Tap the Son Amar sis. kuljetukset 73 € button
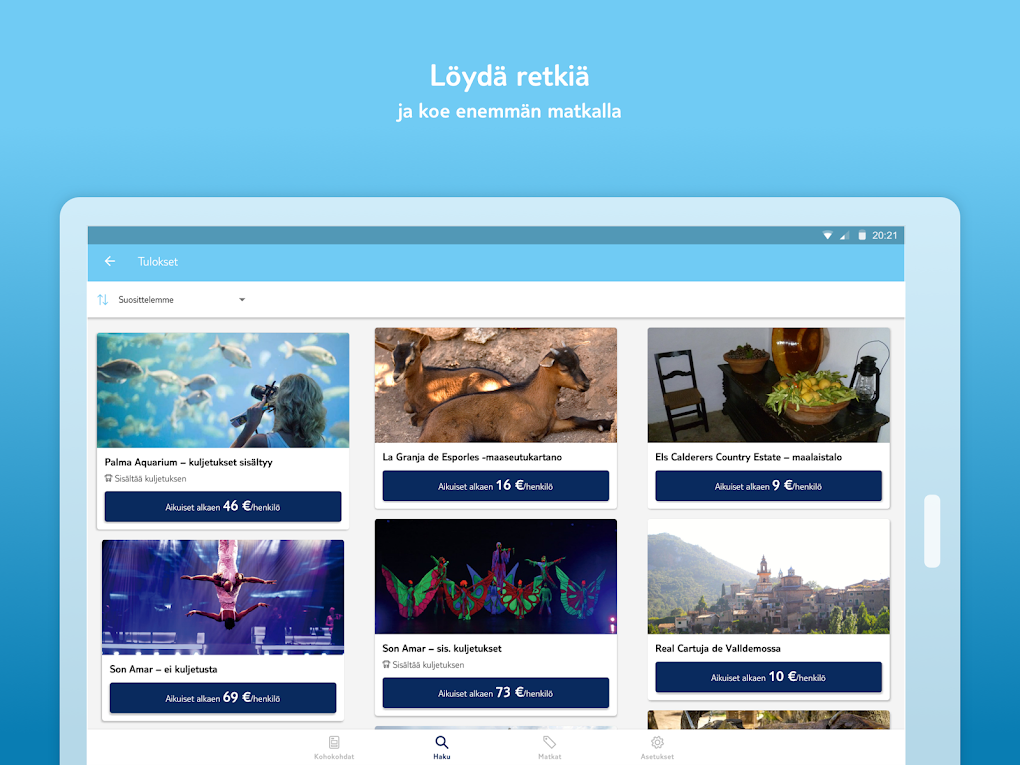The image size is (1020, 765). click(496, 693)
